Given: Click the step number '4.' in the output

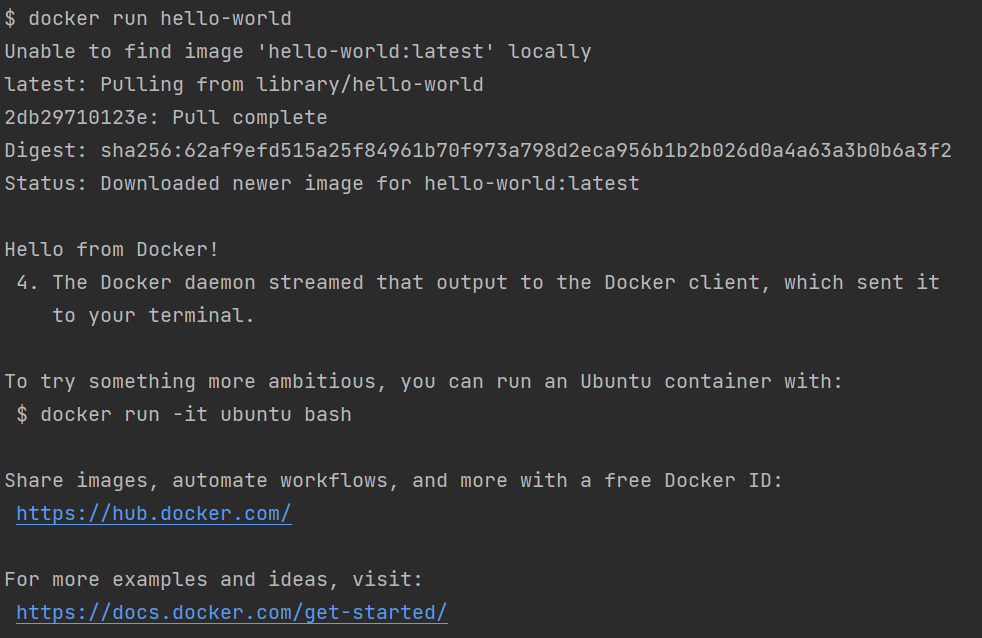Looking at the screenshot, I should click(x=28, y=283).
